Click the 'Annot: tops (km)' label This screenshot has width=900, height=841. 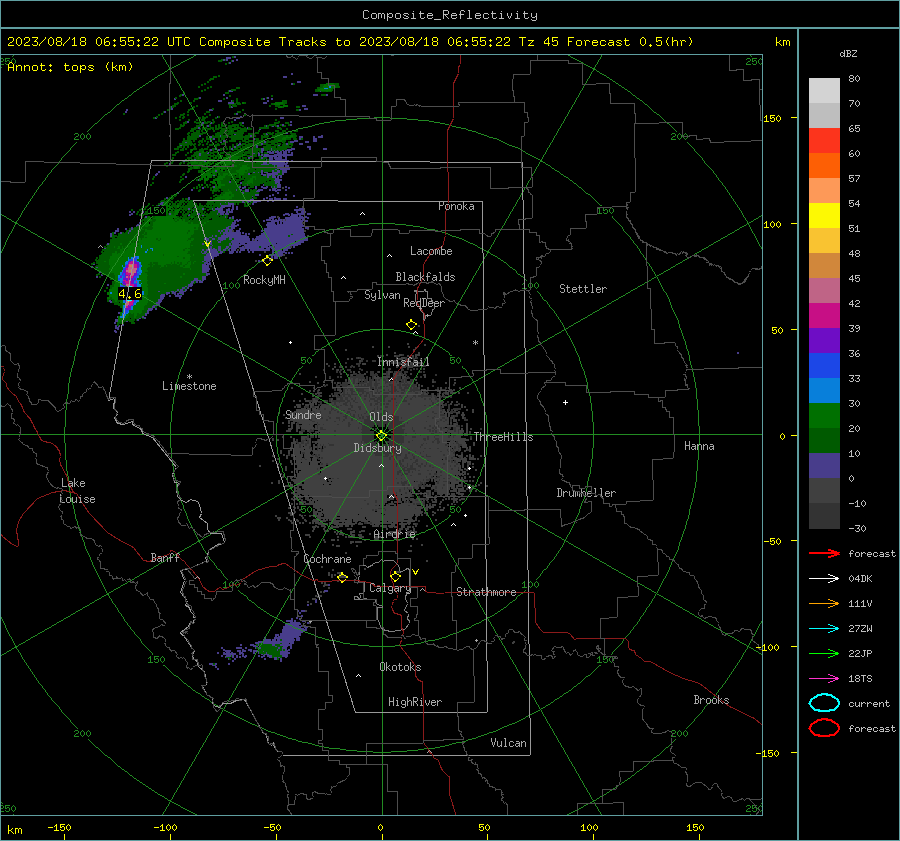click(x=70, y=67)
